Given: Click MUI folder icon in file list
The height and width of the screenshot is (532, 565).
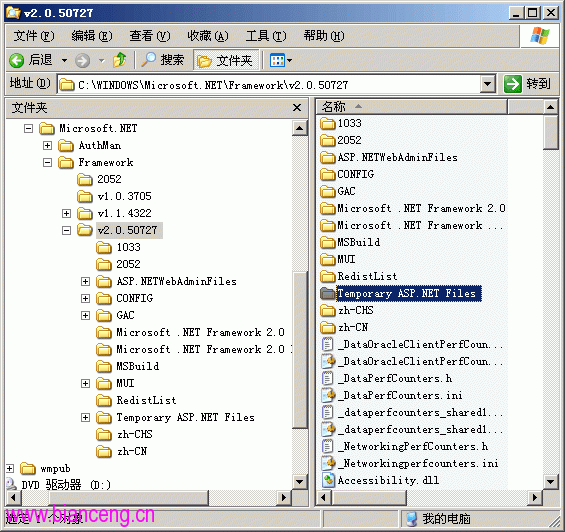Looking at the screenshot, I should coord(327,260).
